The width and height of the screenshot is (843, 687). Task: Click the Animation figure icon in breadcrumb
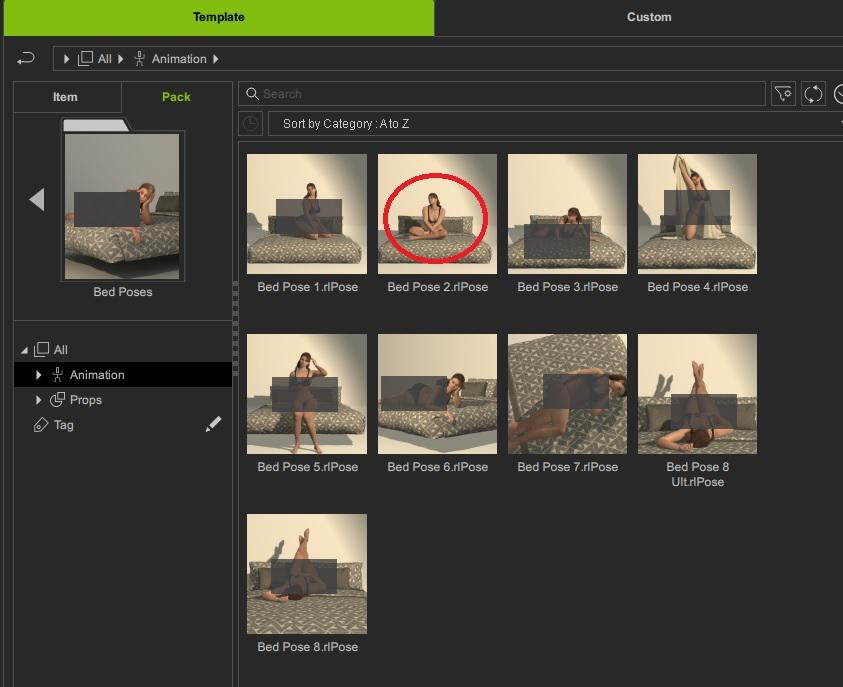pyautogui.click(x=140, y=59)
